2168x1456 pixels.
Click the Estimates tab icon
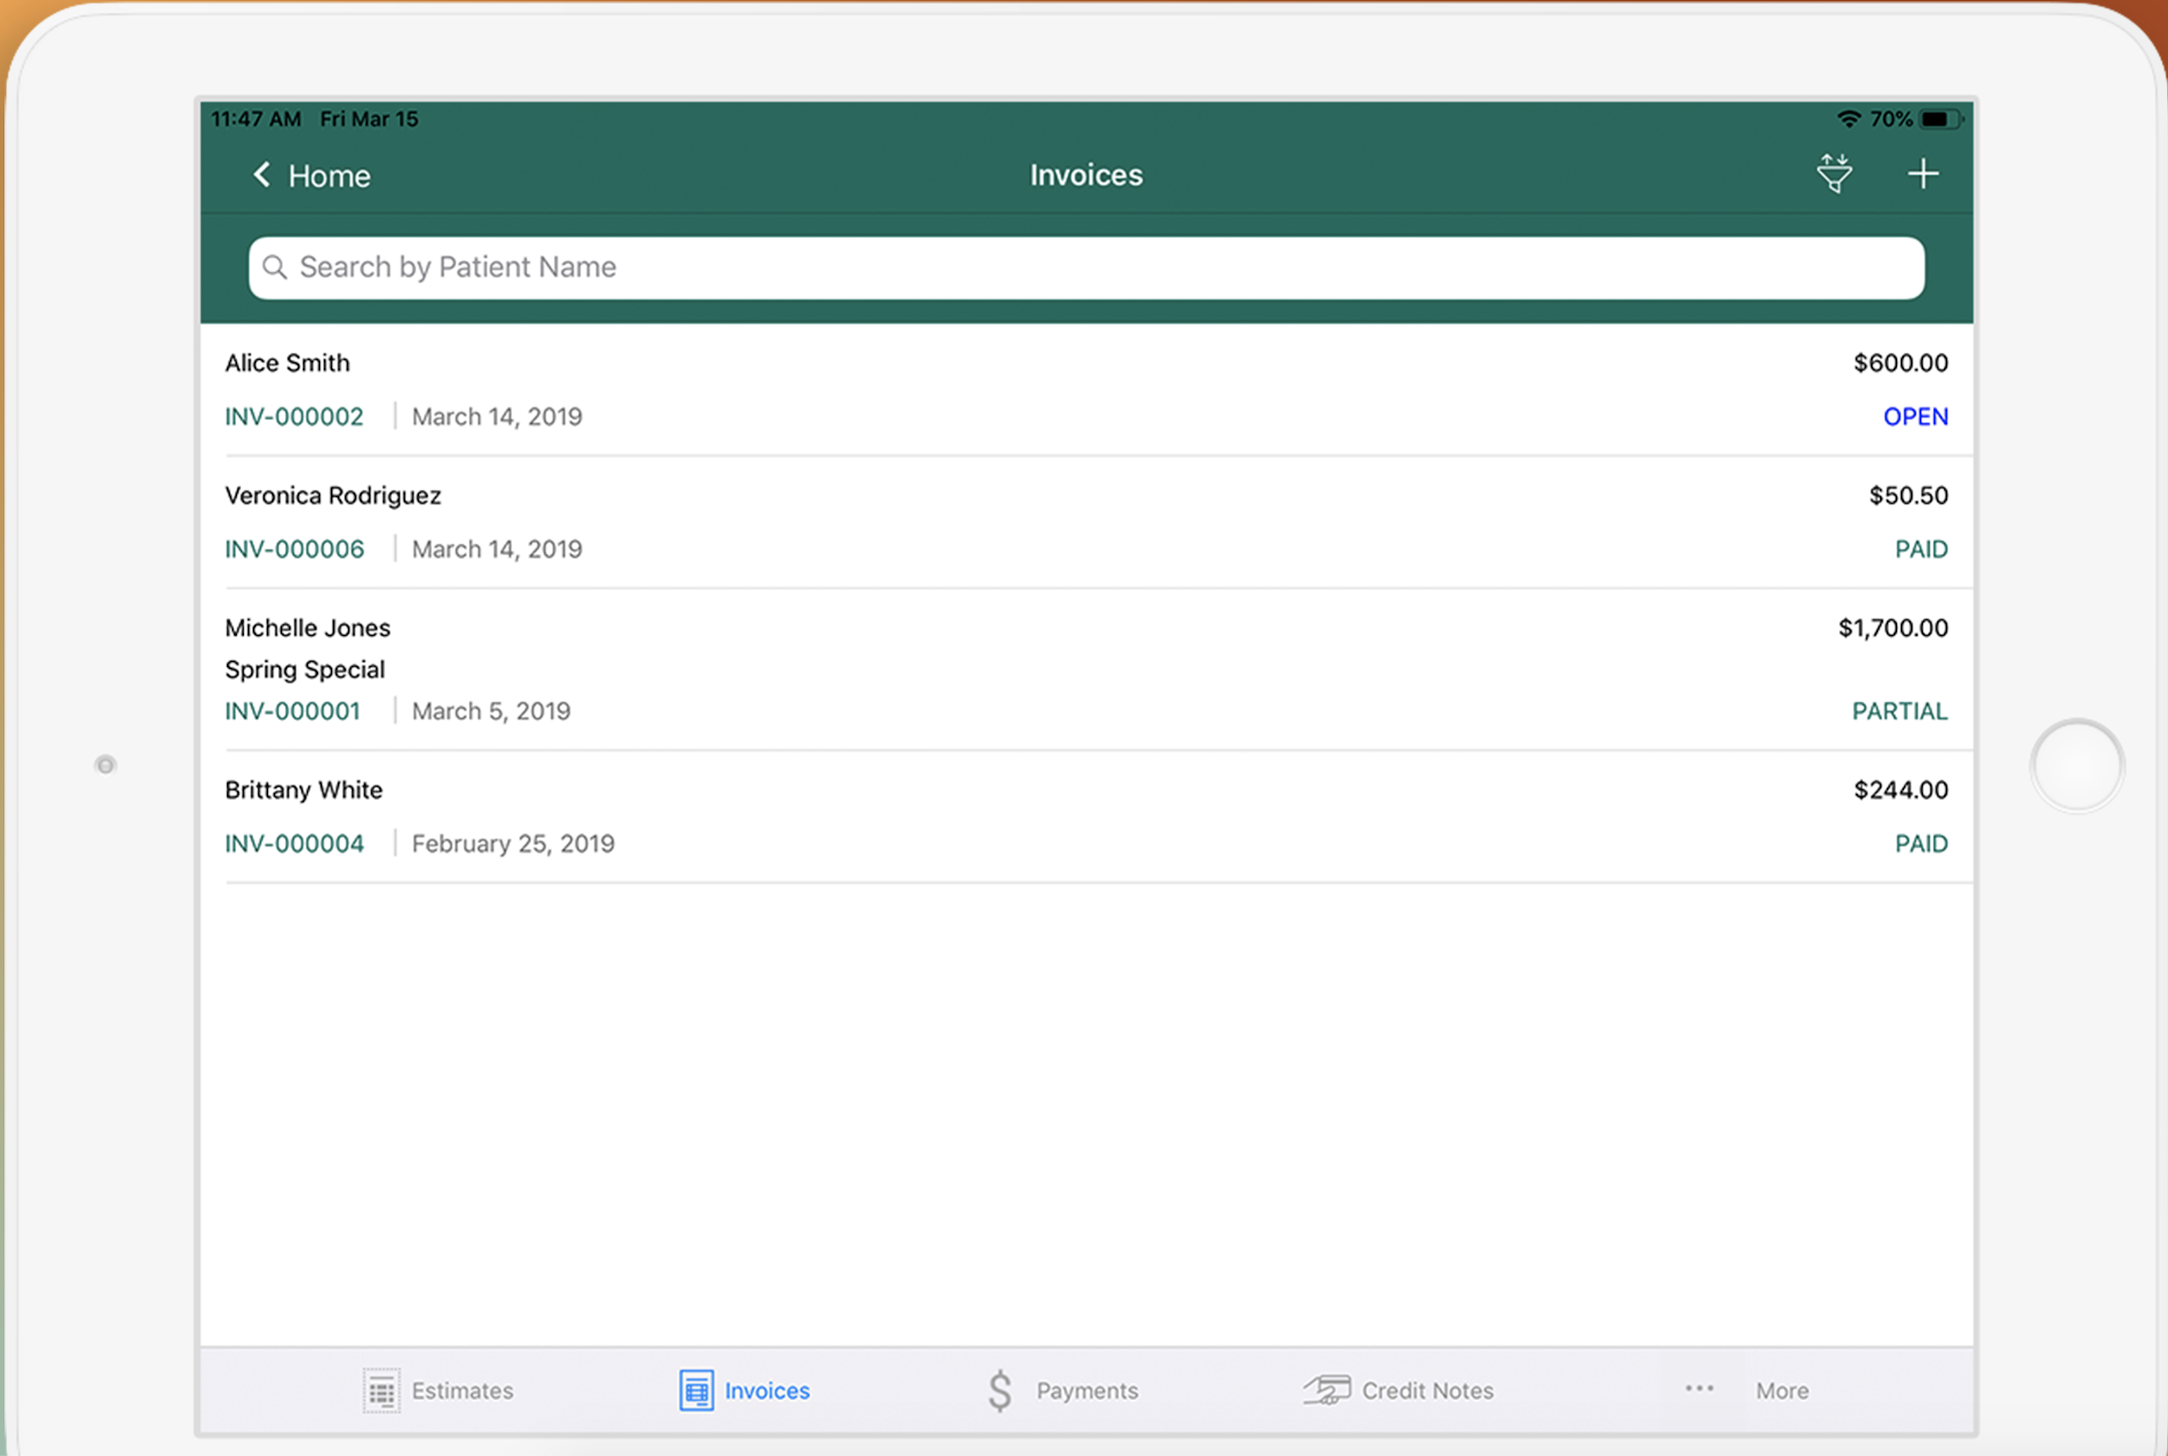(x=381, y=1390)
